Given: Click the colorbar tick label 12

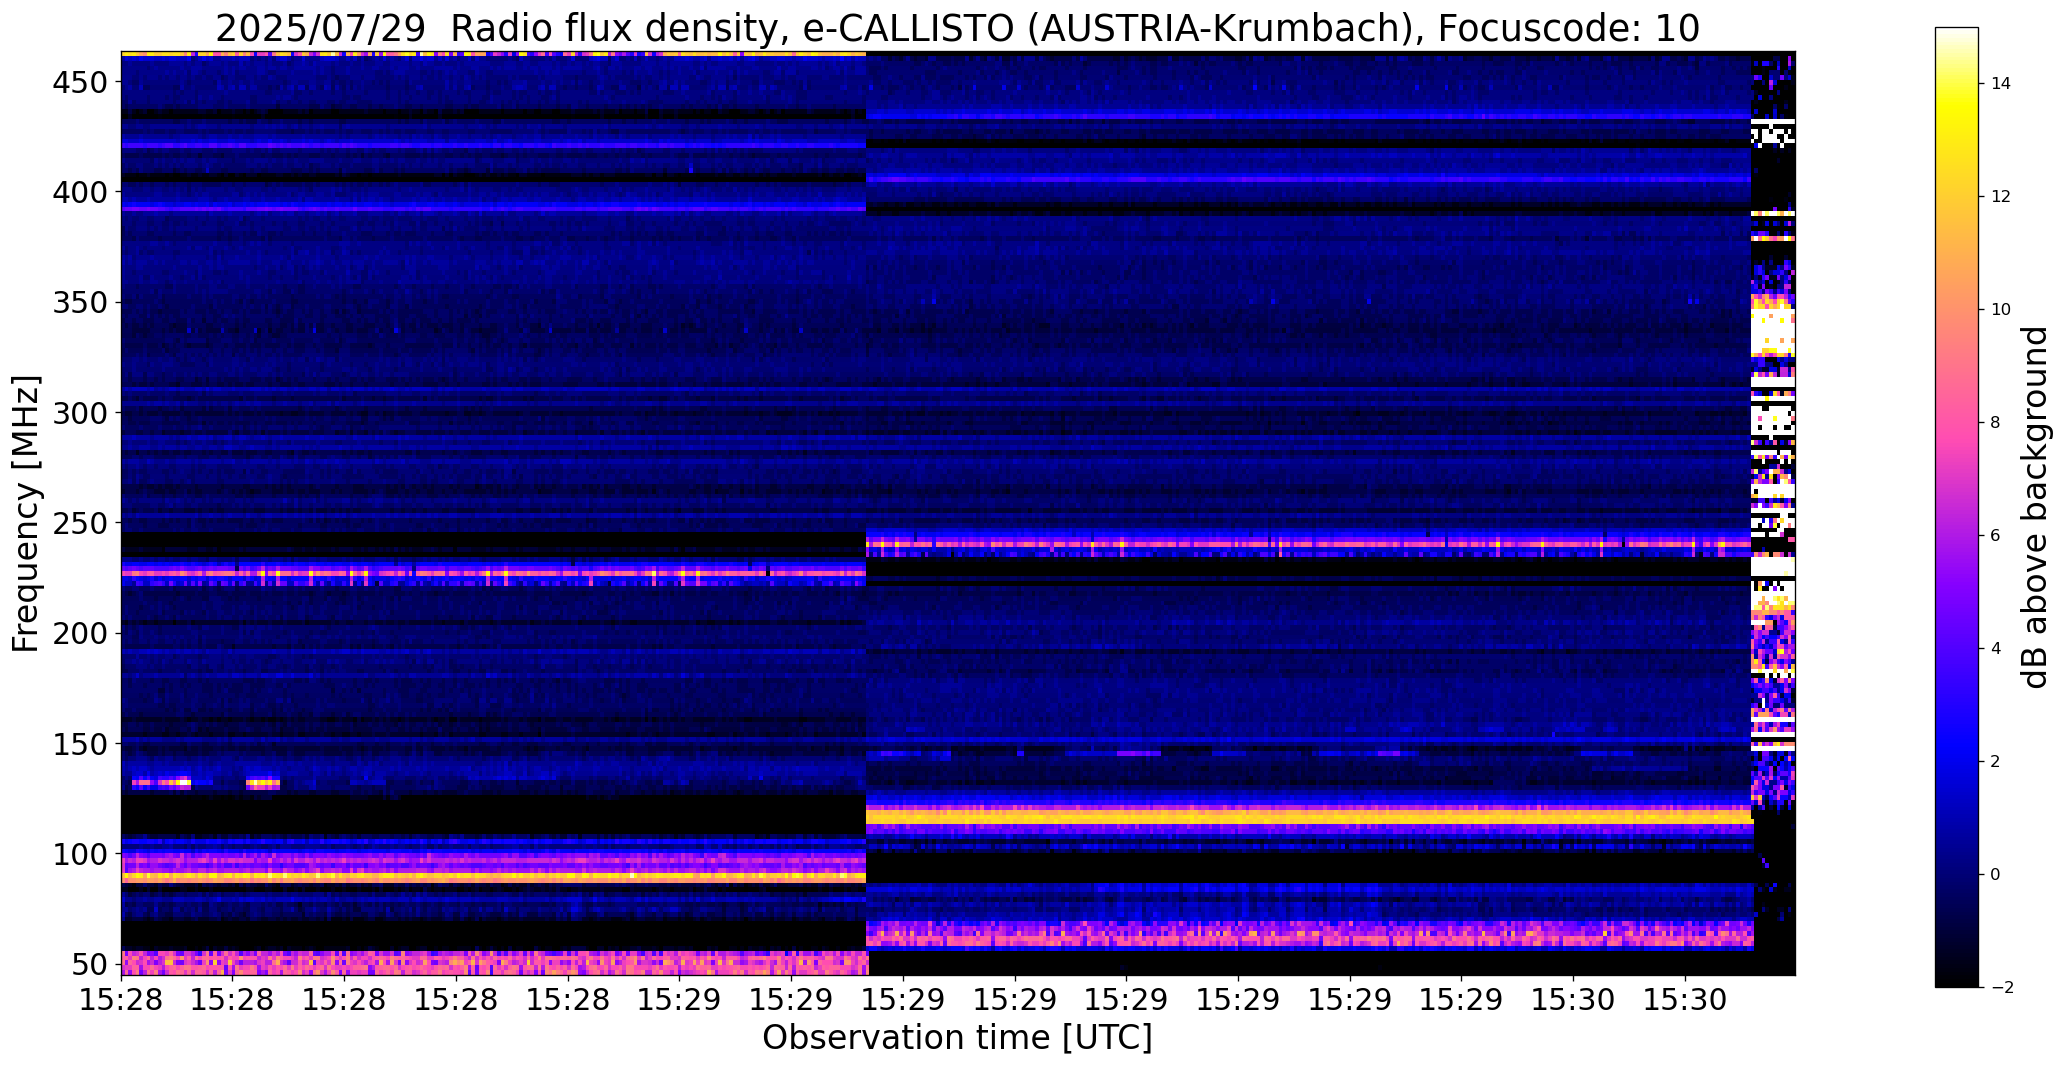Looking at the screenshot, I should [x=2001, y=197].
